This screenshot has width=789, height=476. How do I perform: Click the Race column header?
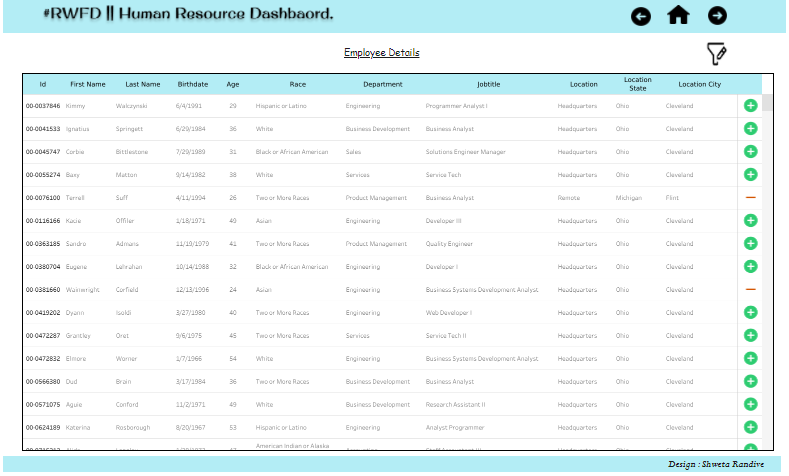[297, 85]
